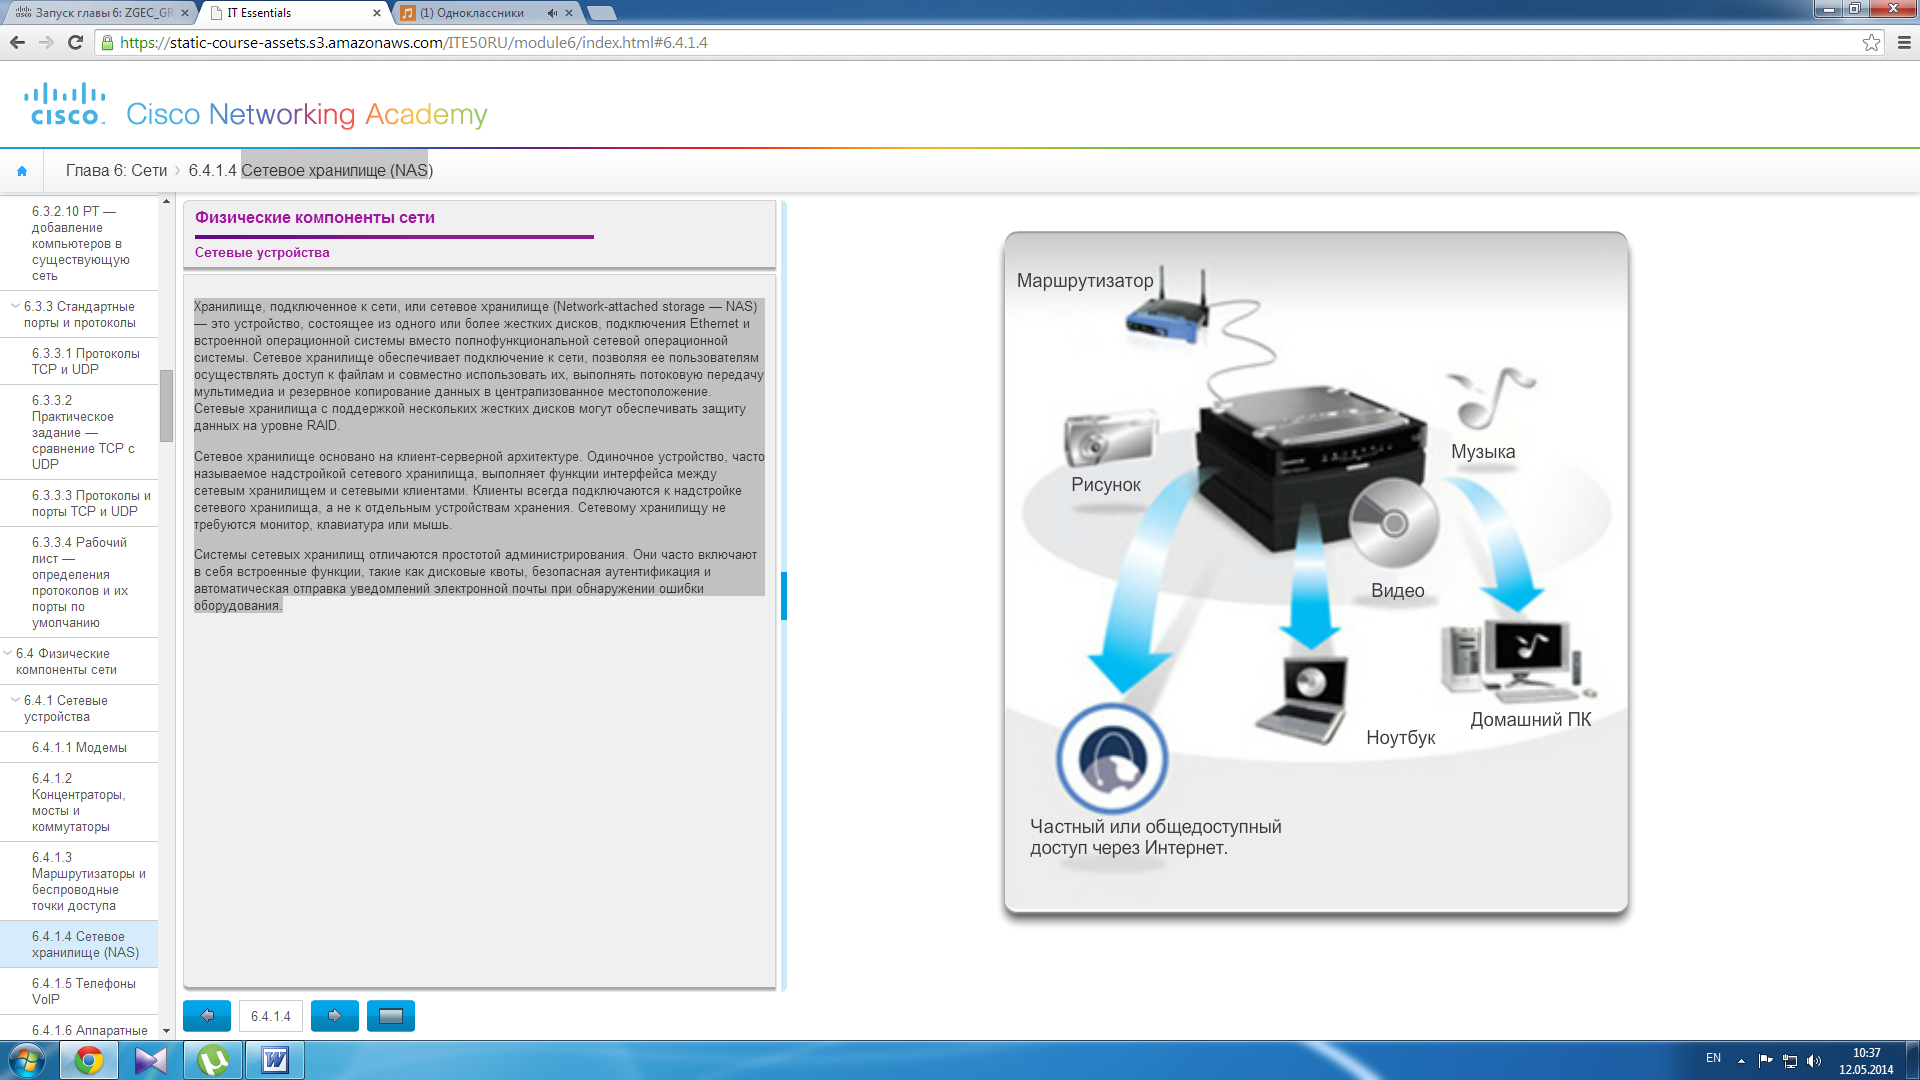This screenshot has height=1080, width=1920.
Task: Click the home icon in breadcrumb bar
Action: 22,171
